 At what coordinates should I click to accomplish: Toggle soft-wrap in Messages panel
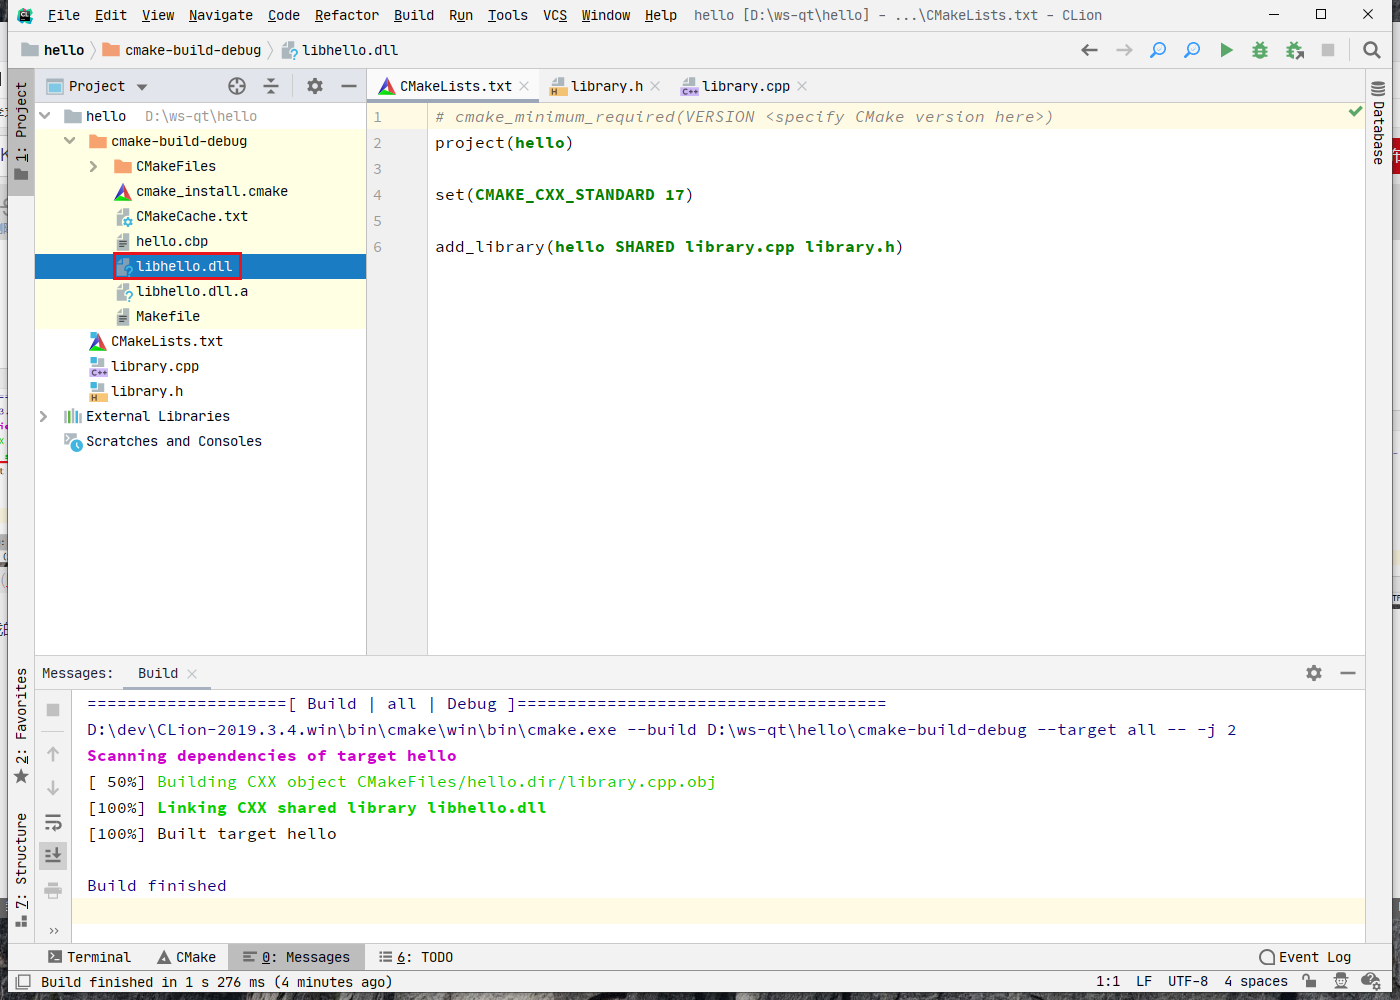(53, 822)
